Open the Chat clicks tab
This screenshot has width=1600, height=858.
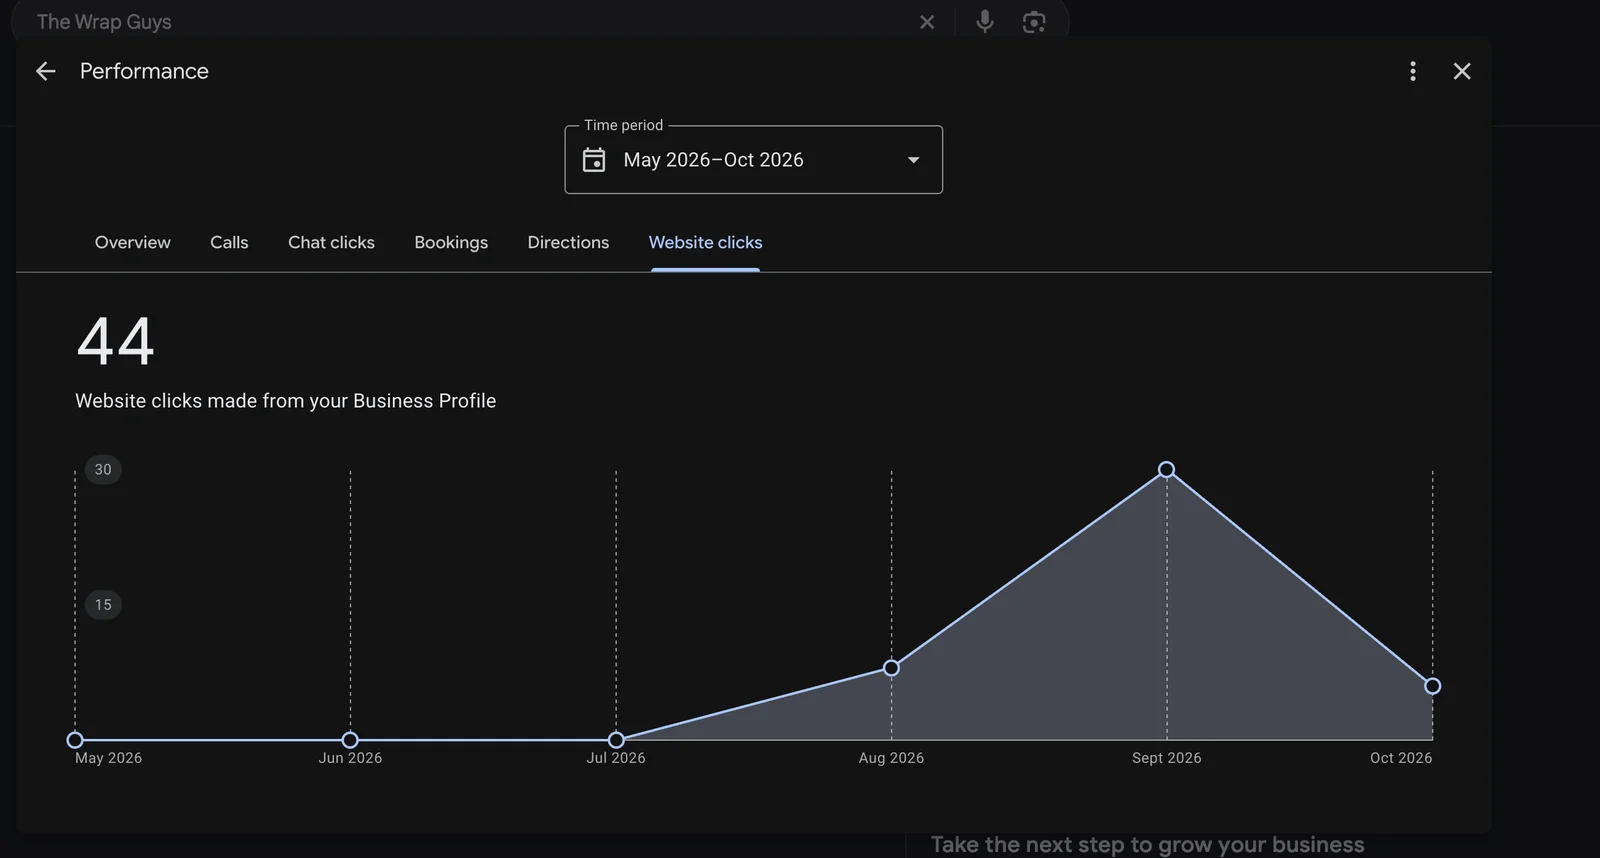(x=331, y=242)
